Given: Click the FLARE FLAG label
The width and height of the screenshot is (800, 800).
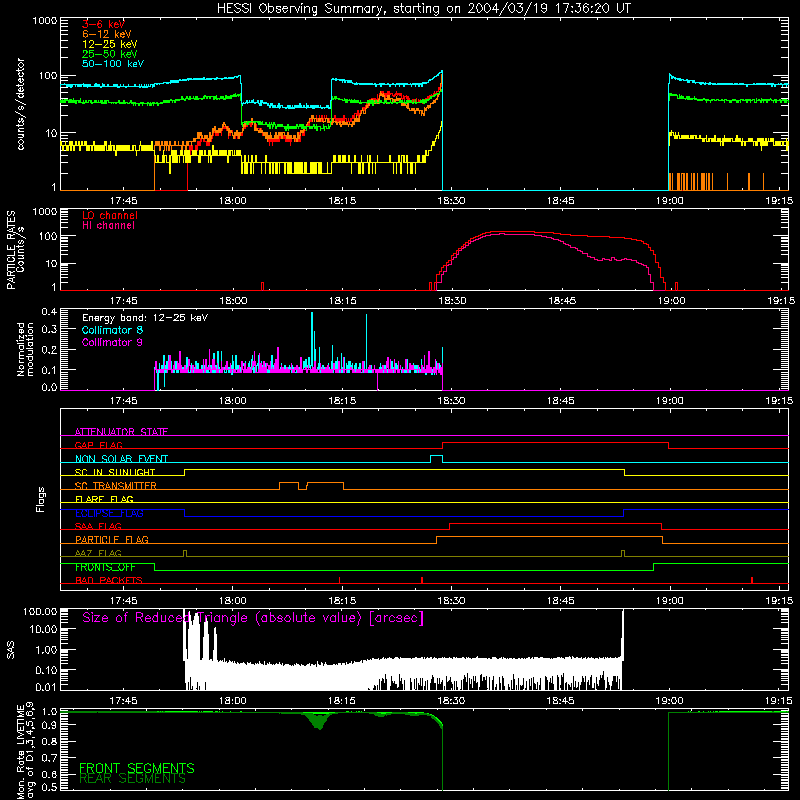Looking at the screenshot, I should click(x=104, y=499).
